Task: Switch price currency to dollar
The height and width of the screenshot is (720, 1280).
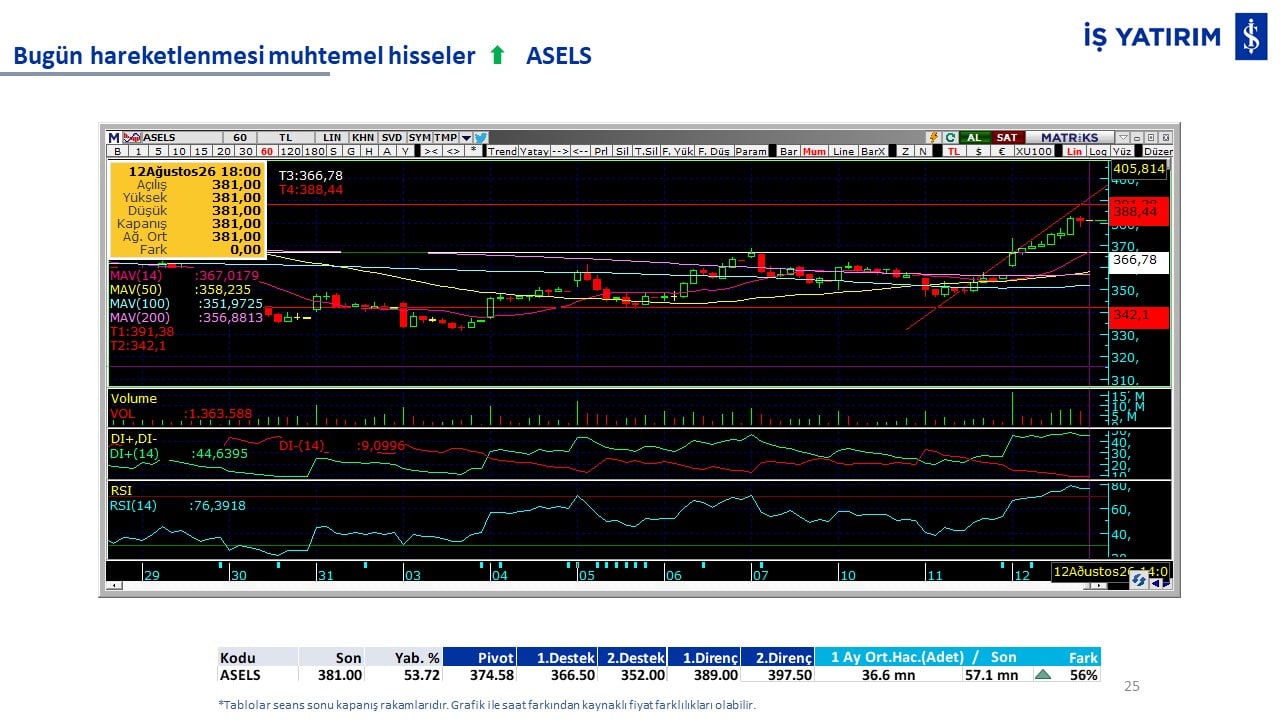Action: click(x=979, y=151)
